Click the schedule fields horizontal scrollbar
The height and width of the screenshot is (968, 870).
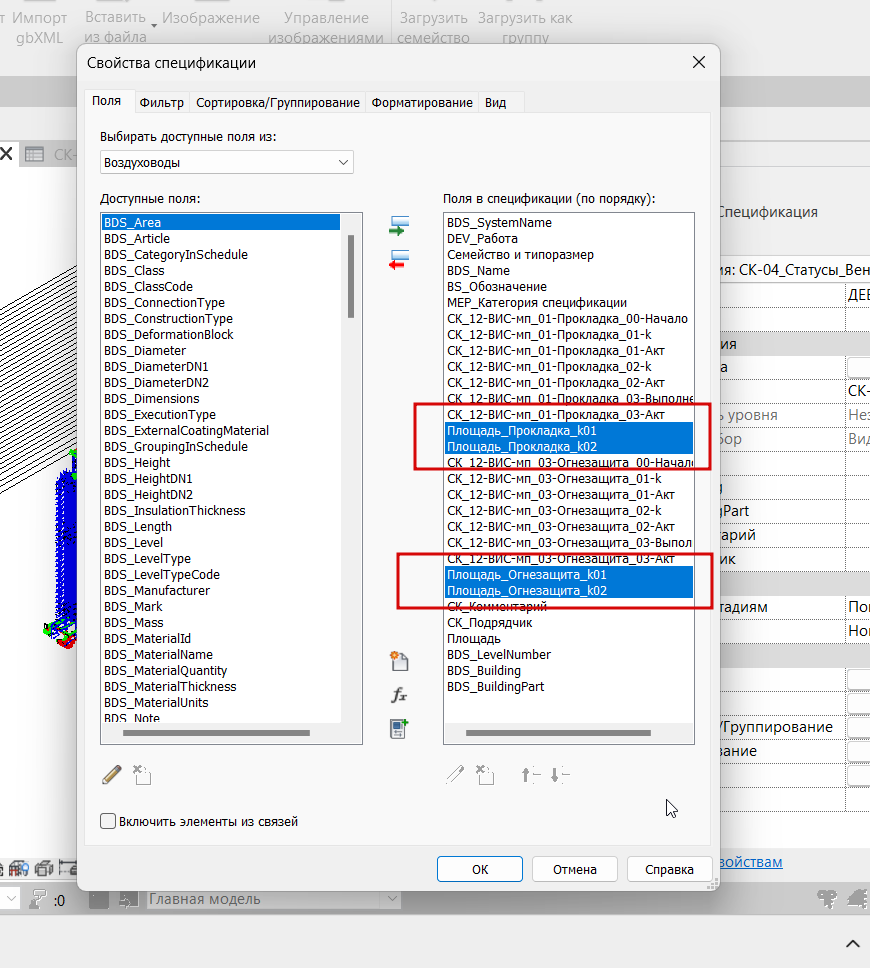(x=558, y=733)
